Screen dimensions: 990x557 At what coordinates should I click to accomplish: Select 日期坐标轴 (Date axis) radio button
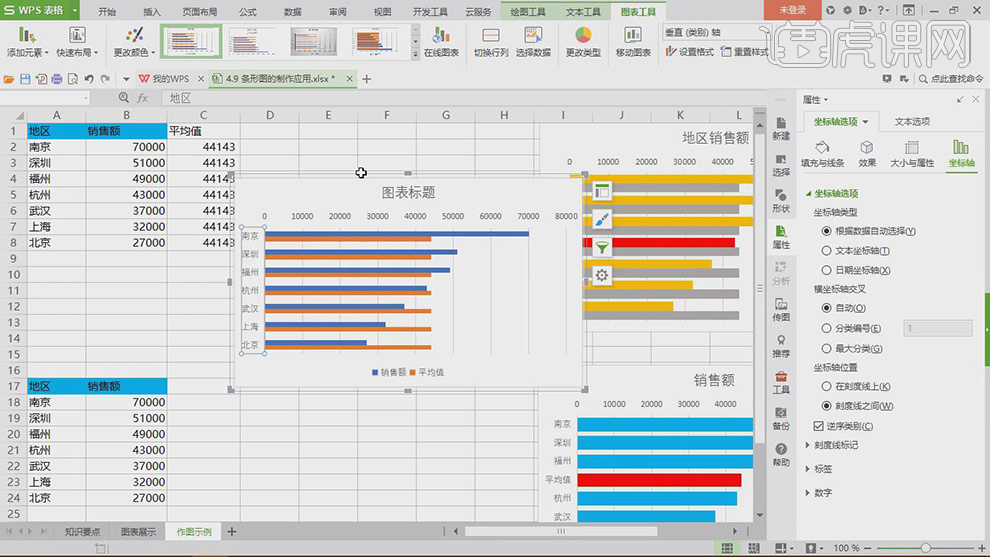[x=826, y=270]
